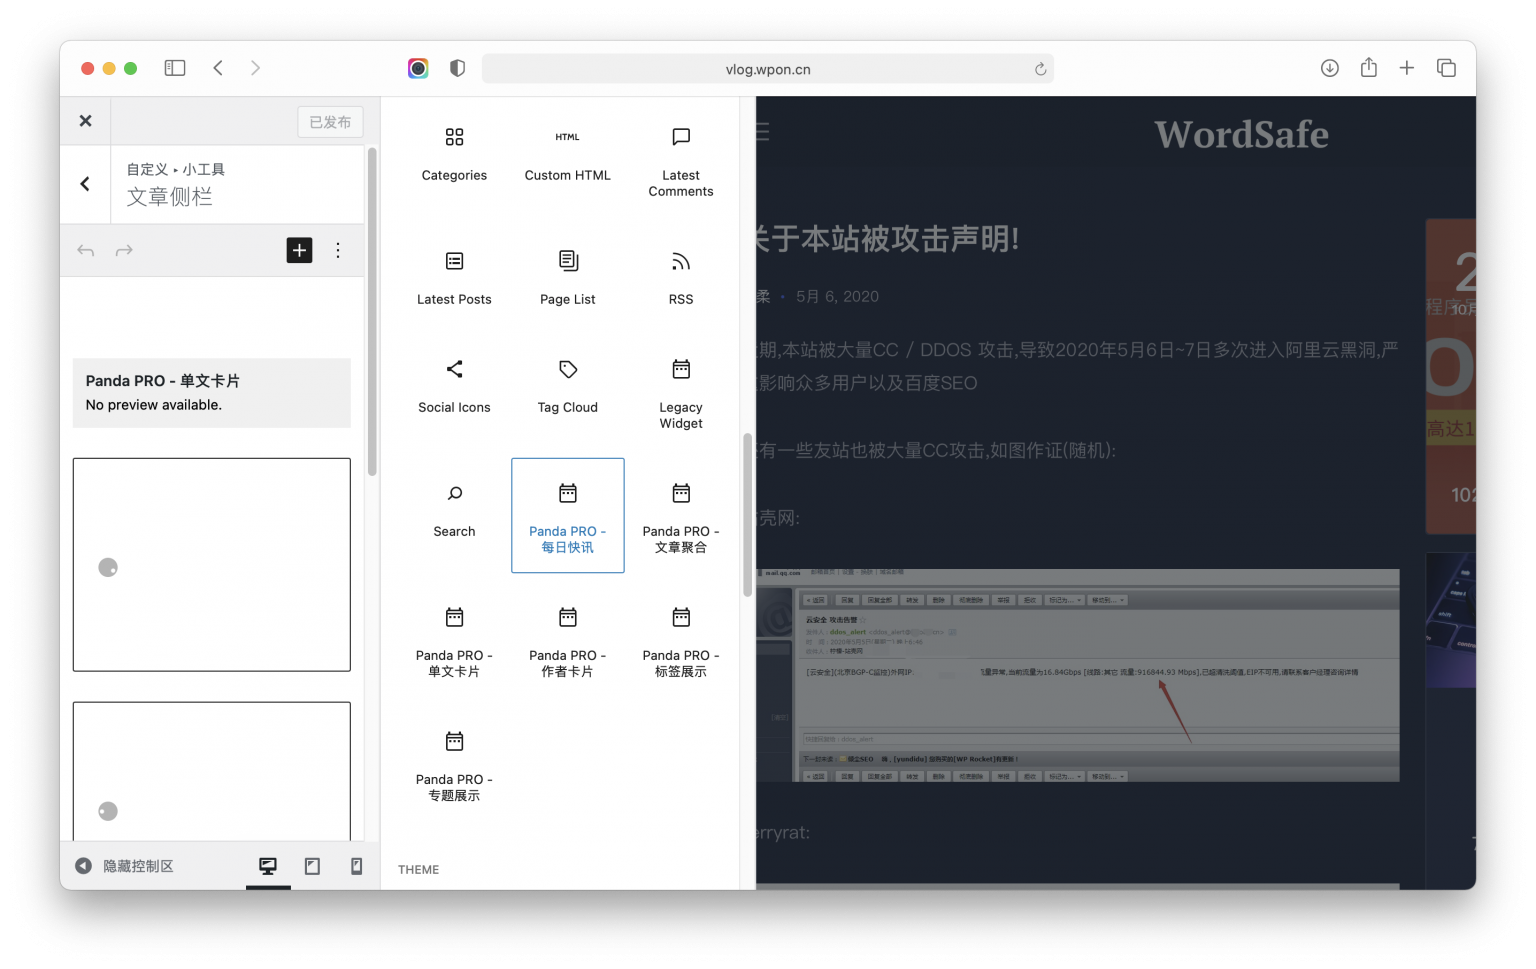
Task: Add the Categories widget block
Action: (454, 154)
